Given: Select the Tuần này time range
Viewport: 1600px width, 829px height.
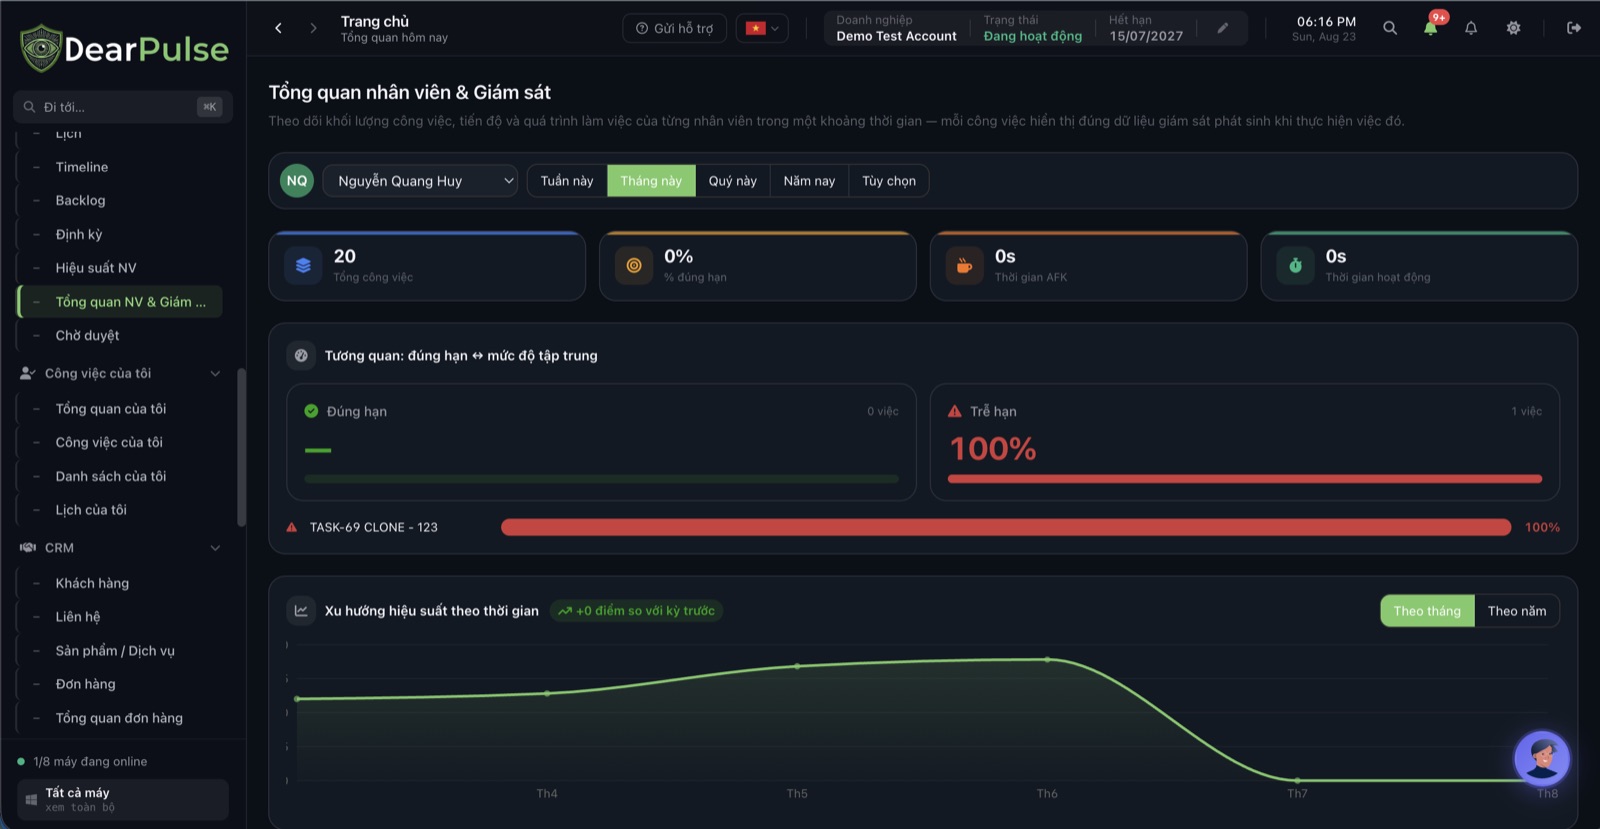Looking at the screenshot, I should [567, 181].
